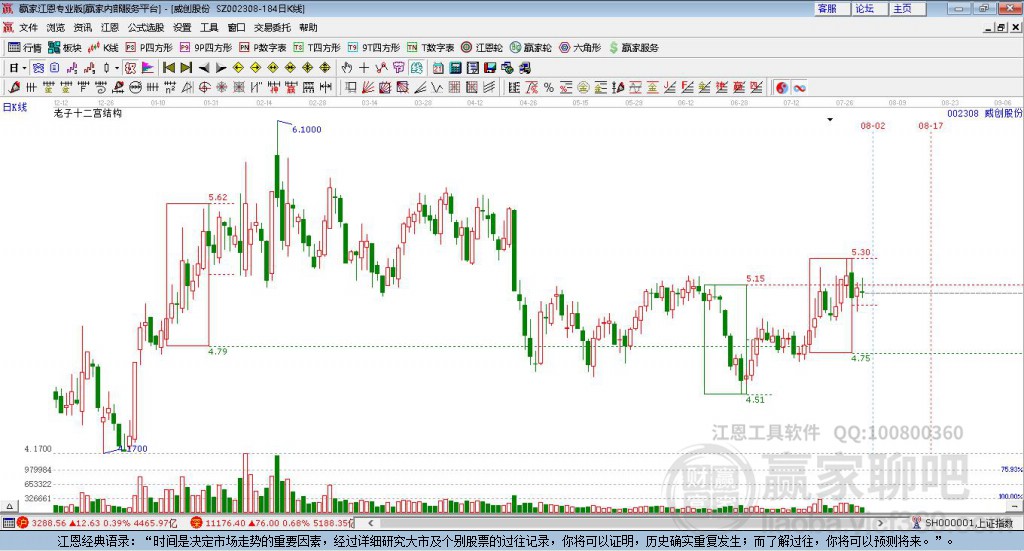
Task: Click the black right arrow step-forward icon
Action: (x=221, y=68)
